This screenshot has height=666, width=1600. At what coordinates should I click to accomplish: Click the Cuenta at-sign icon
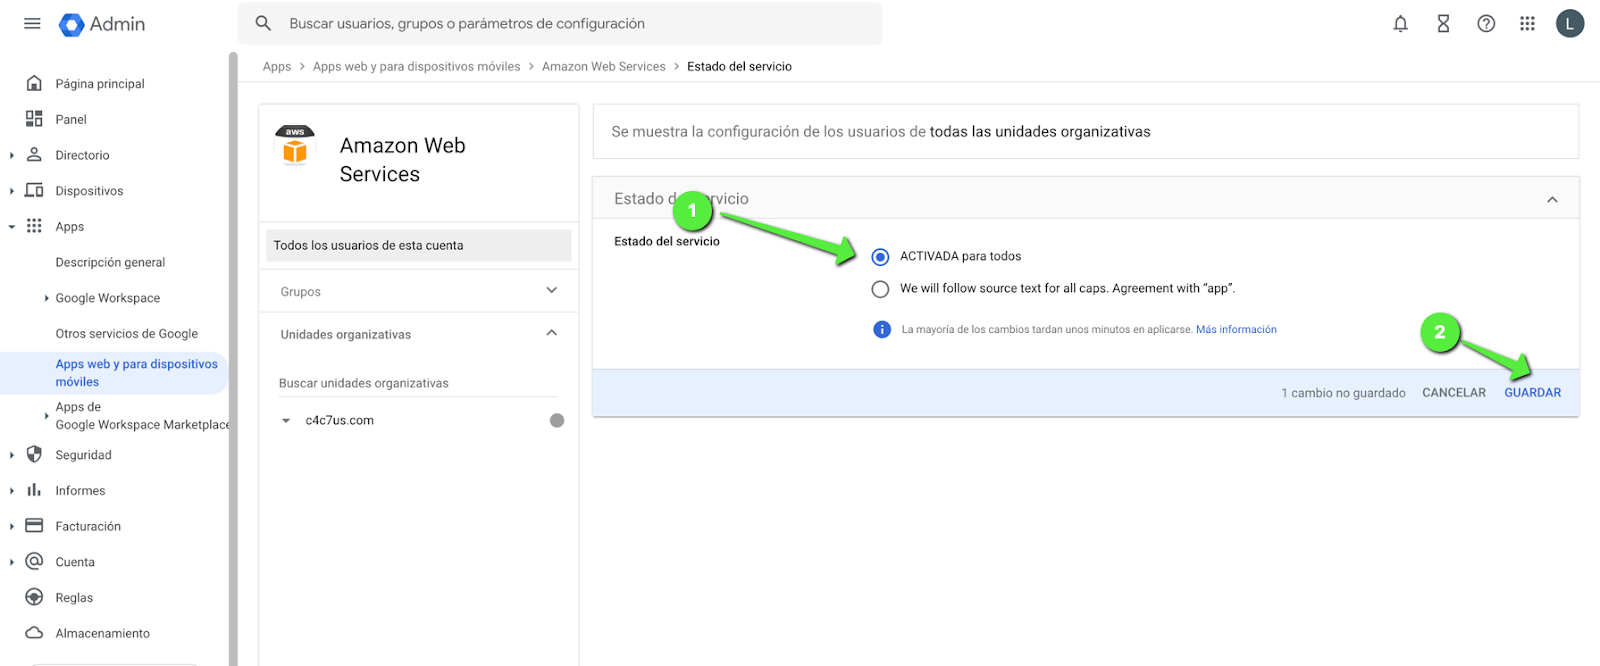click(34, 561)
